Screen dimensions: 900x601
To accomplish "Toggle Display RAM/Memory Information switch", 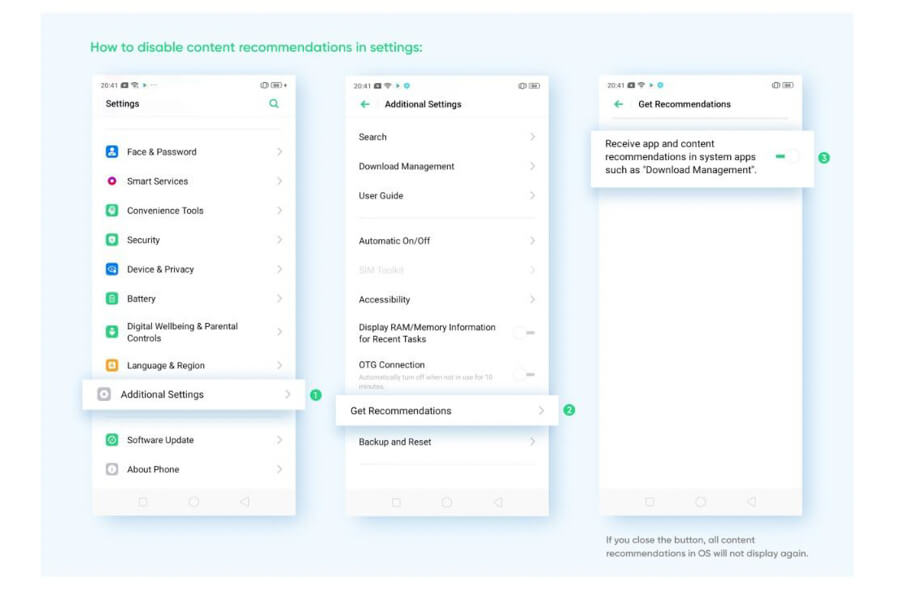I will point(525,333).
